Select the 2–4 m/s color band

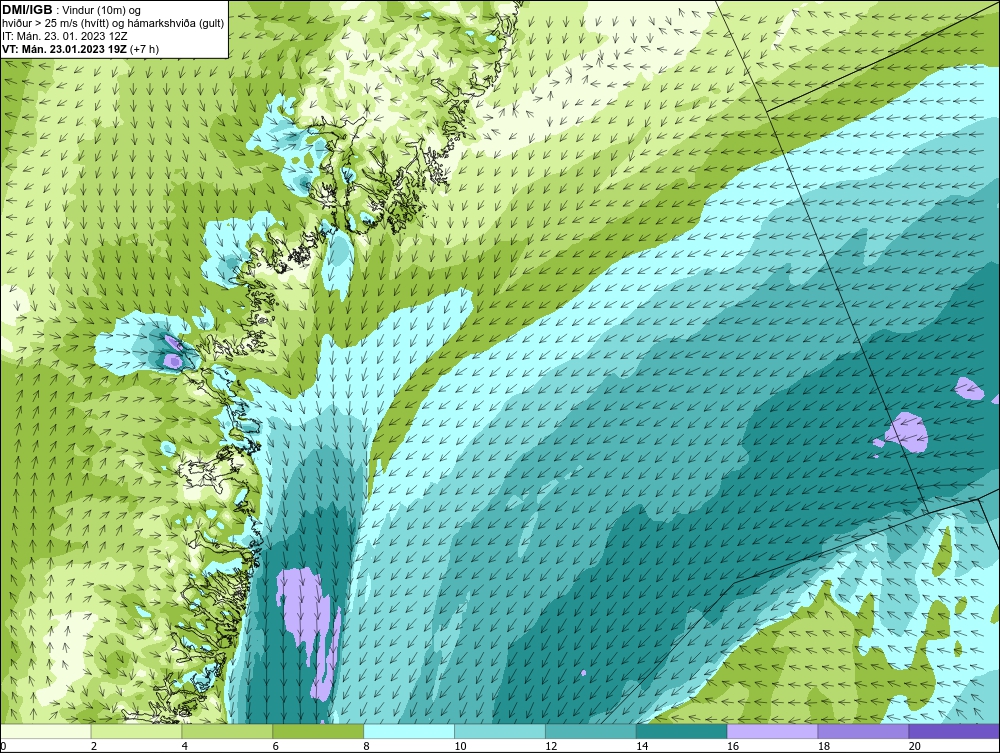[x=136, y=731]
